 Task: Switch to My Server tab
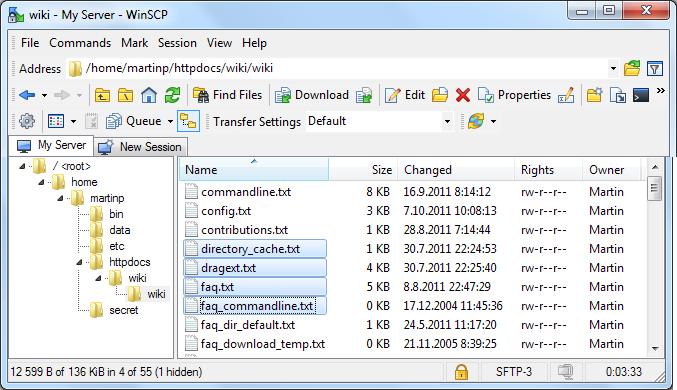point(51,146)
